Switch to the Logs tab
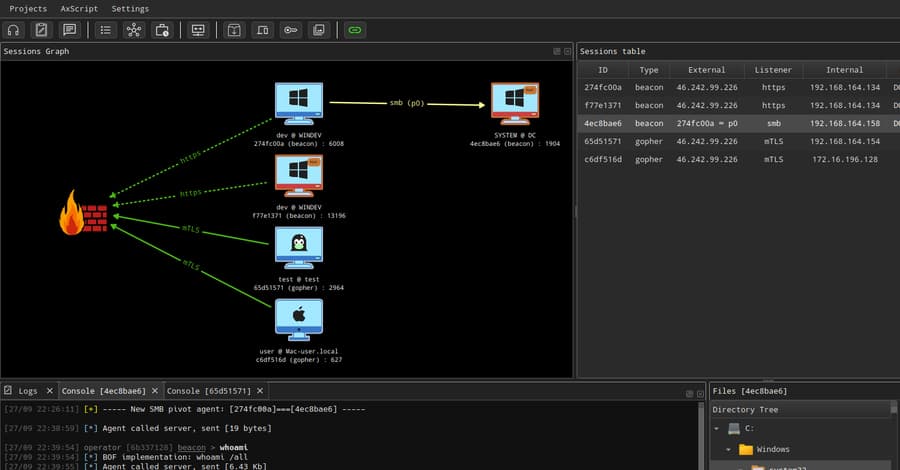The height and width of the screenshot is (470, 900). pos(27,390)
